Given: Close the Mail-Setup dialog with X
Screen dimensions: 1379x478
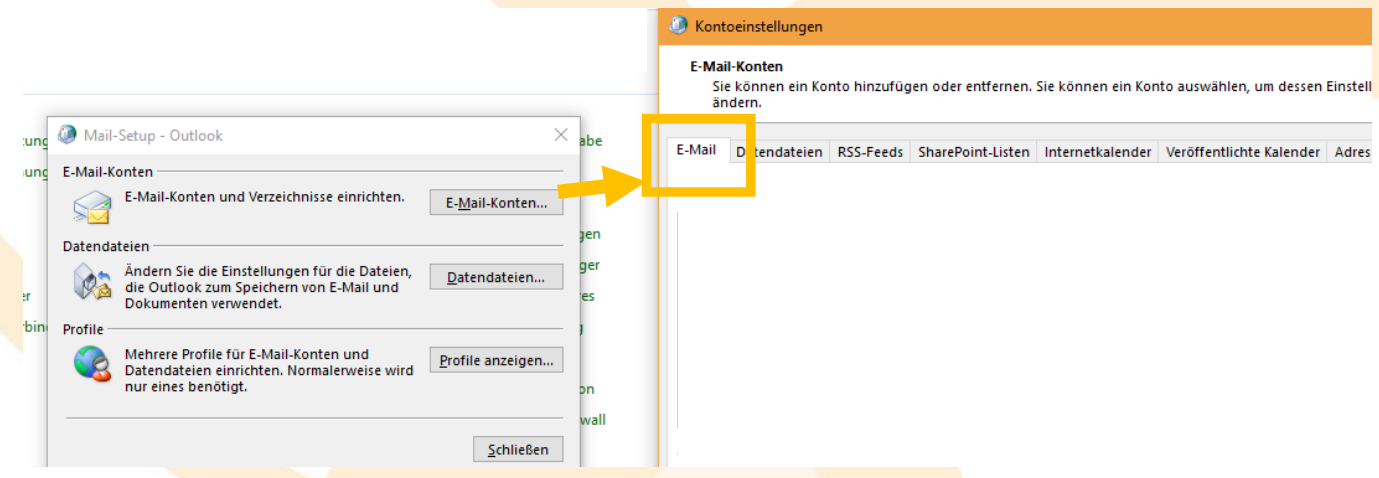Looking at the screenshot, I should click(561, 134).
